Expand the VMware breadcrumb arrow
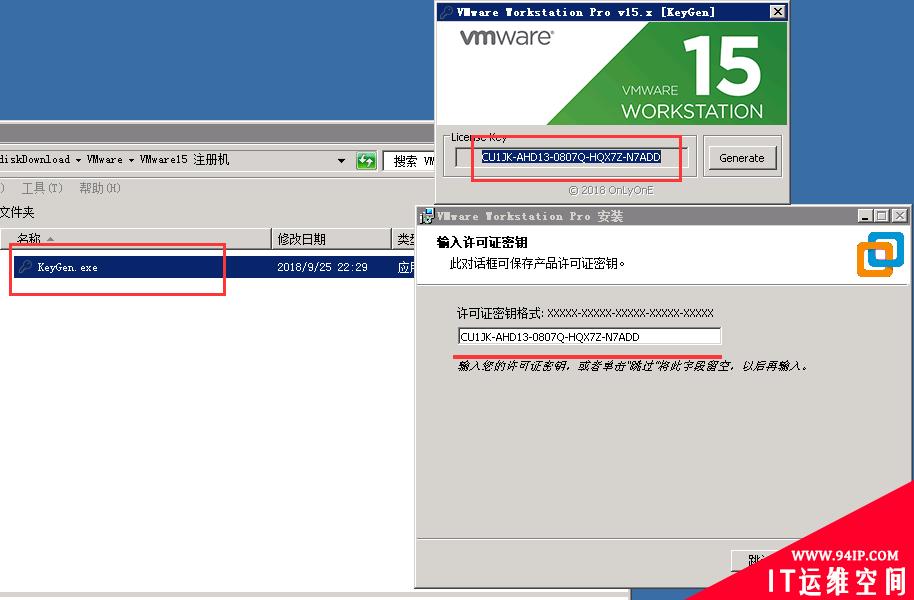Screen dimensions: 914x600 131,160
